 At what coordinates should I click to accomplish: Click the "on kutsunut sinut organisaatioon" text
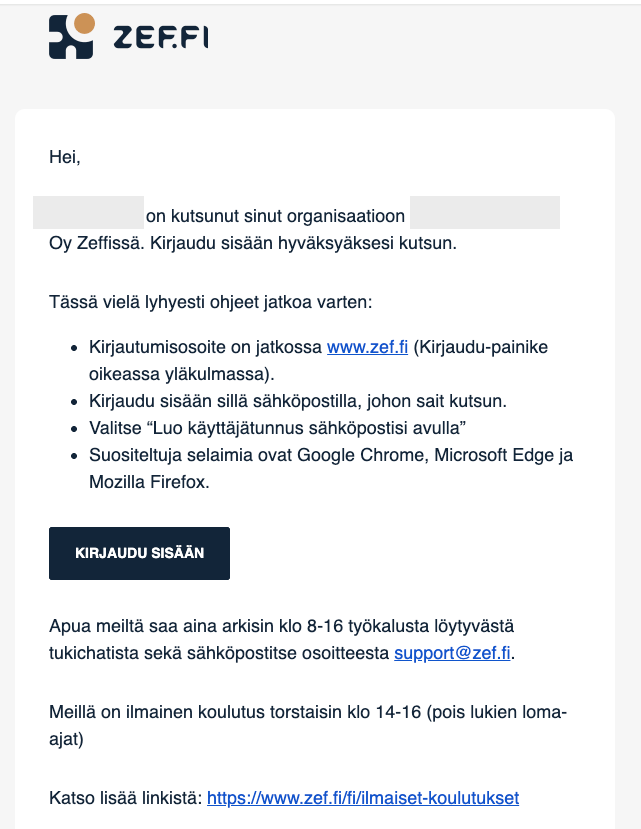(x=275, y=216)
